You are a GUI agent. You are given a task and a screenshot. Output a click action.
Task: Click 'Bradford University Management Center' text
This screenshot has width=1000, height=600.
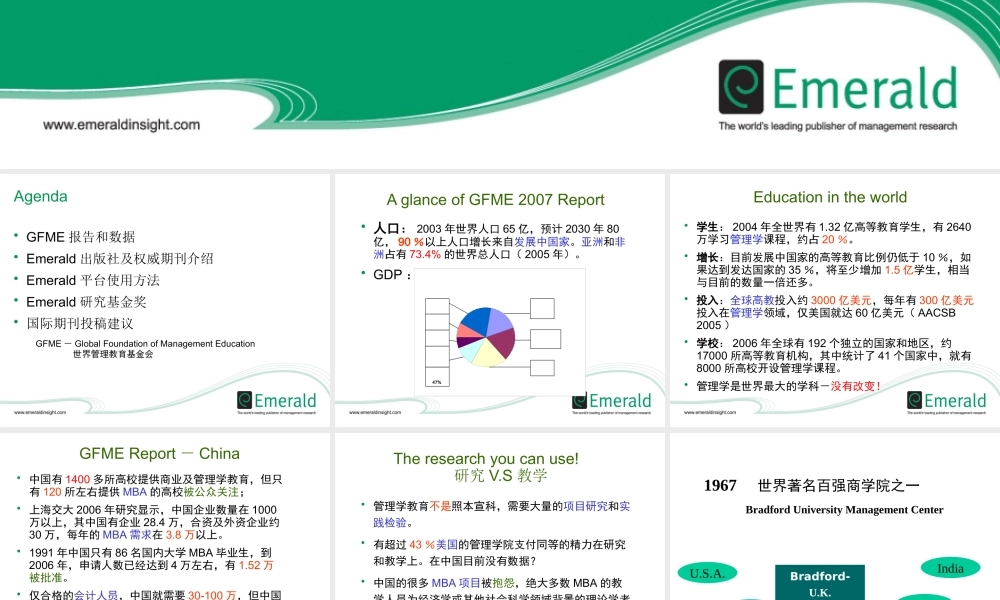pos(844,510)
